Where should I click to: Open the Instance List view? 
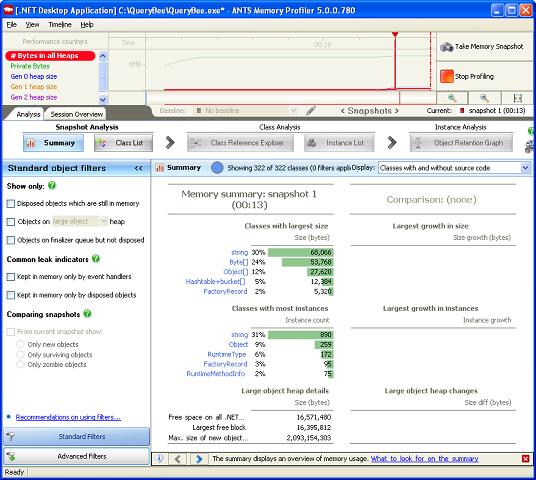click(339, 143)
